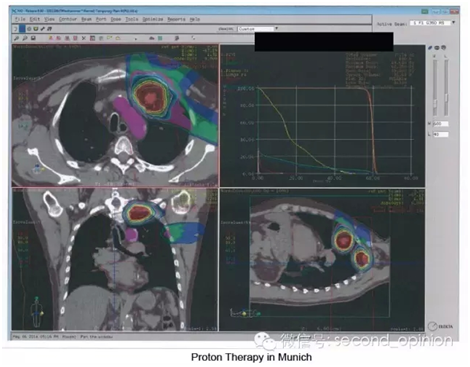
Task: Click the L value input field
Action: coord(440,134)
